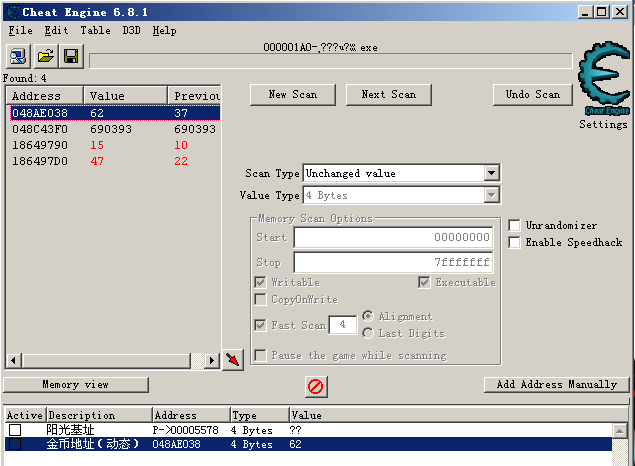Open the process list computer icon

tap(18, 56)
